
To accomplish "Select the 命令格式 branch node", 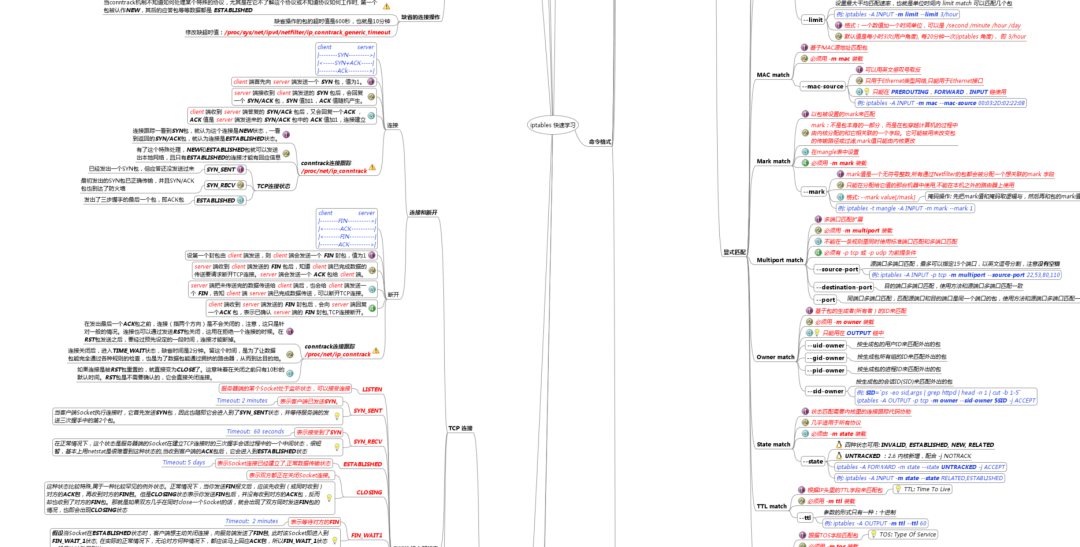I will click(600, 142).
